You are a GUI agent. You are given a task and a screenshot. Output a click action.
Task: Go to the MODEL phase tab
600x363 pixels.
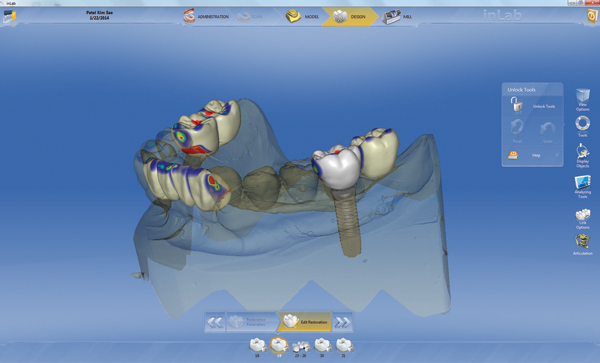point(302,16)
